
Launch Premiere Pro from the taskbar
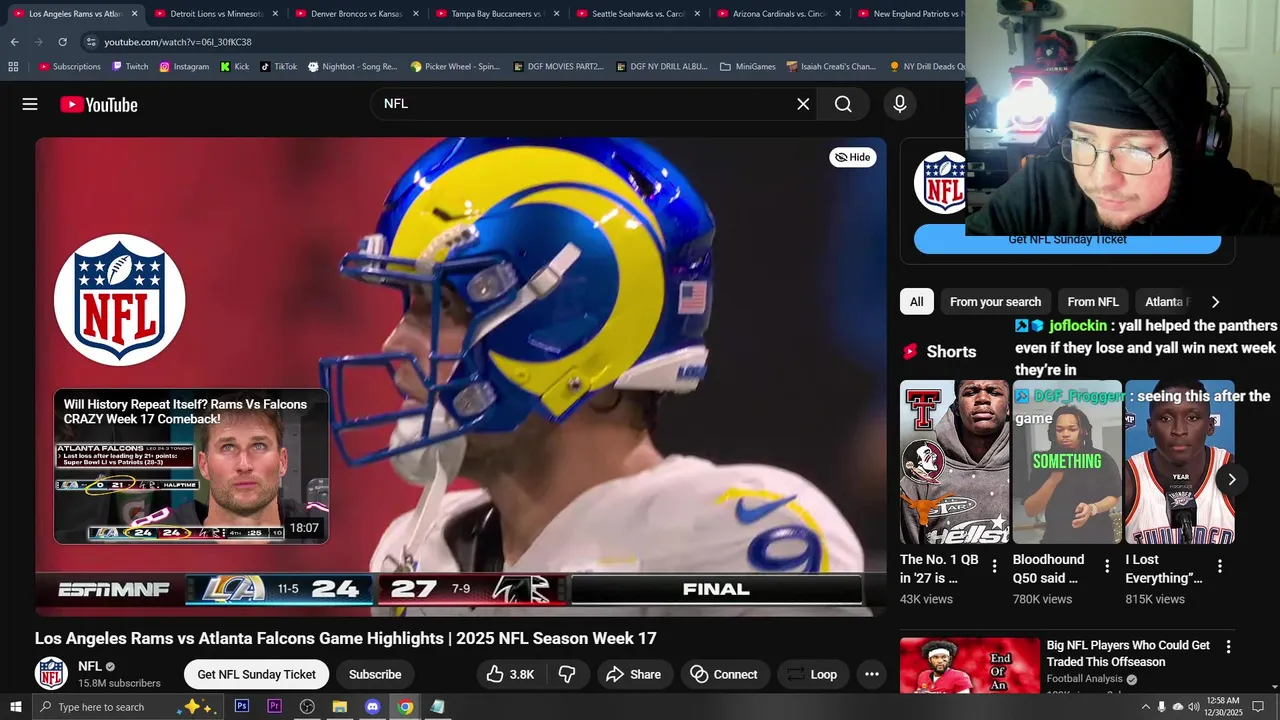274,707
